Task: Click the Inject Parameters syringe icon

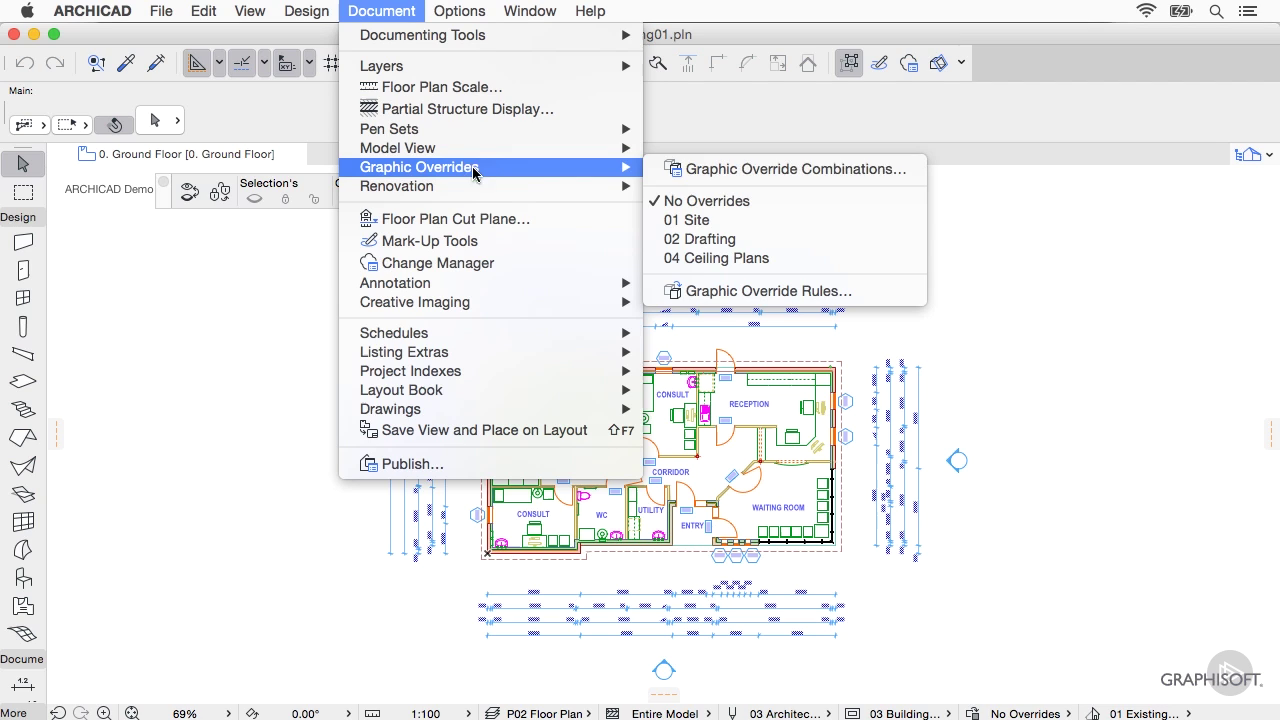Action: coord(156,63)
